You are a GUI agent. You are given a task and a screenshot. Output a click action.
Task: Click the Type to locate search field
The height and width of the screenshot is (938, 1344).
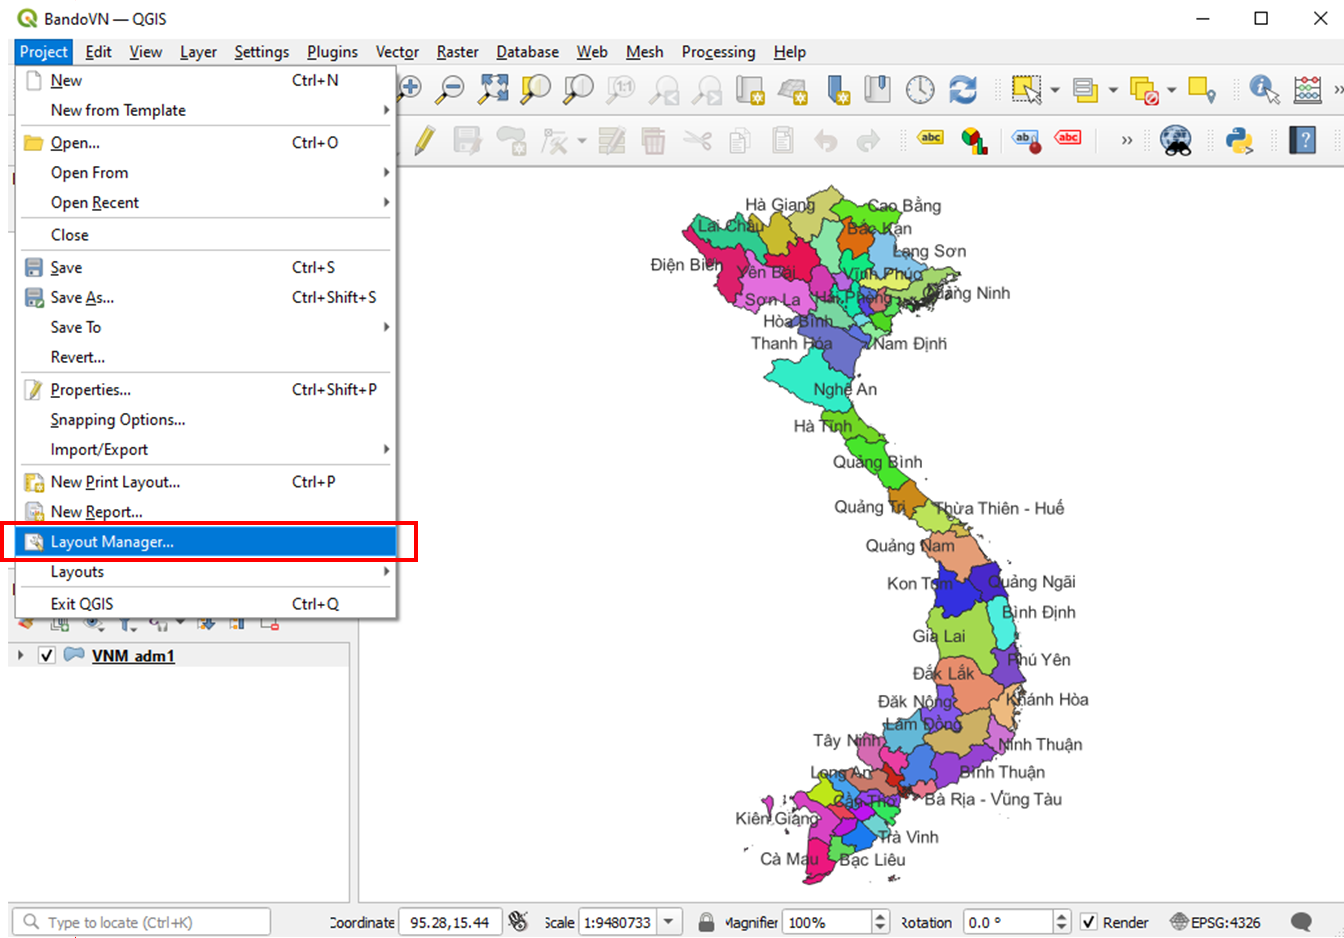click(140, 921)
